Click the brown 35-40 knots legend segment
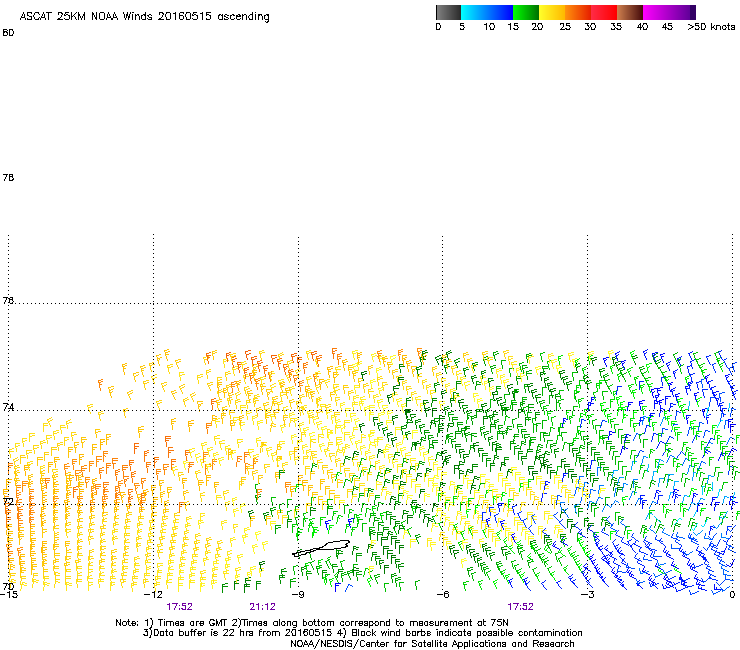The height and width of the screenshot is (650, 740). [x=630, y=12]
